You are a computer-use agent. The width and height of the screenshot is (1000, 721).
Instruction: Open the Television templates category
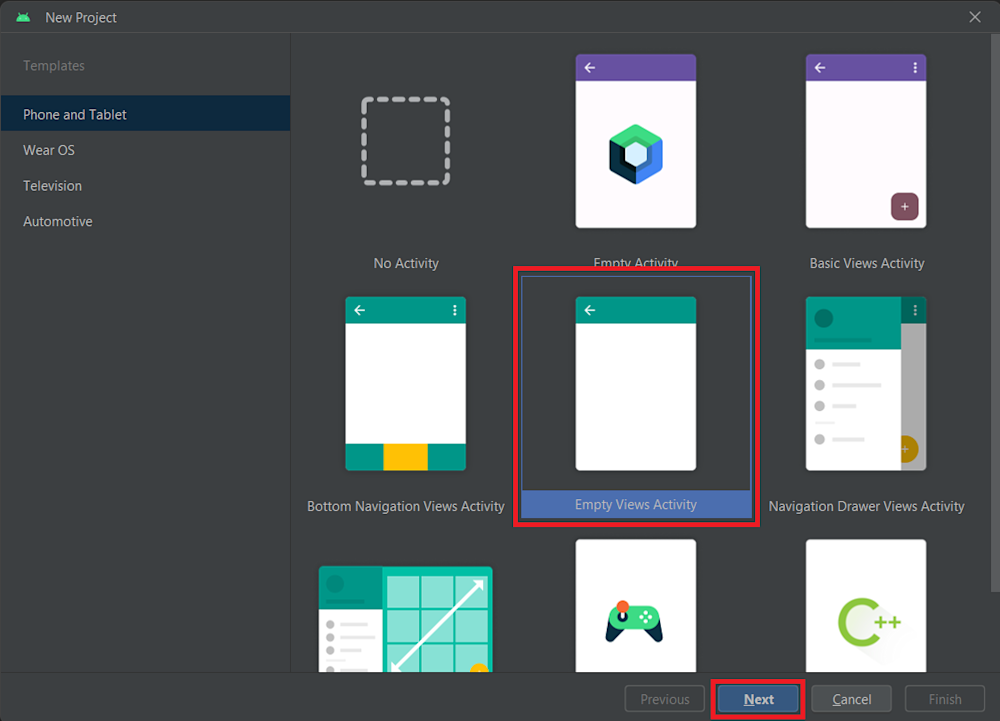click(x=52, y=185)
